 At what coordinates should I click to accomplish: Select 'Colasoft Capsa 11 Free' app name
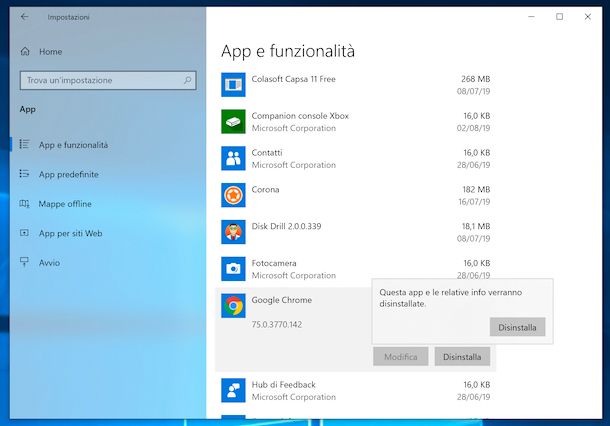point(293,79)
